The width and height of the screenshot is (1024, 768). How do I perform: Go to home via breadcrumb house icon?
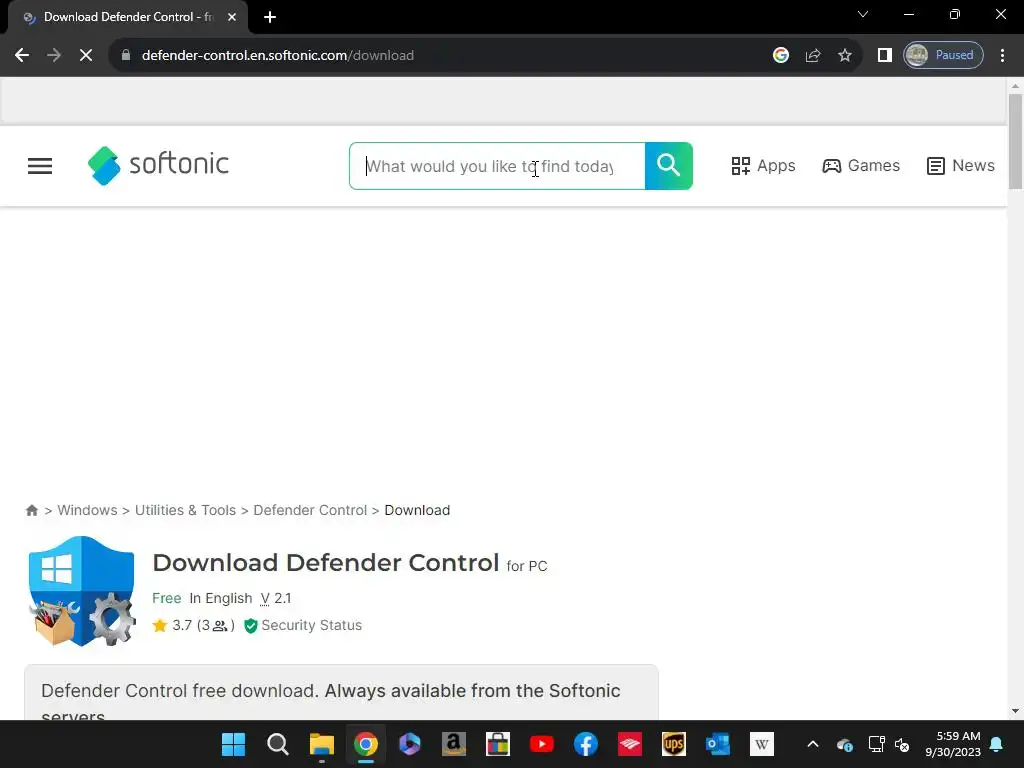click(x=31, y=510)
